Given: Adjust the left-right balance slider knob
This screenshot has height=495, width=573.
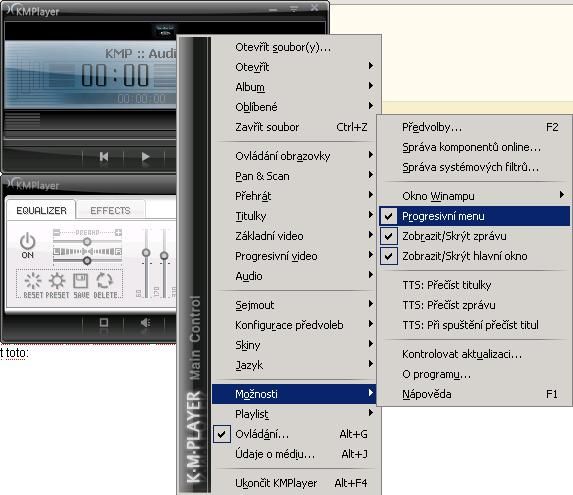Looking at the screenshot, I should (x=87, y=260).
